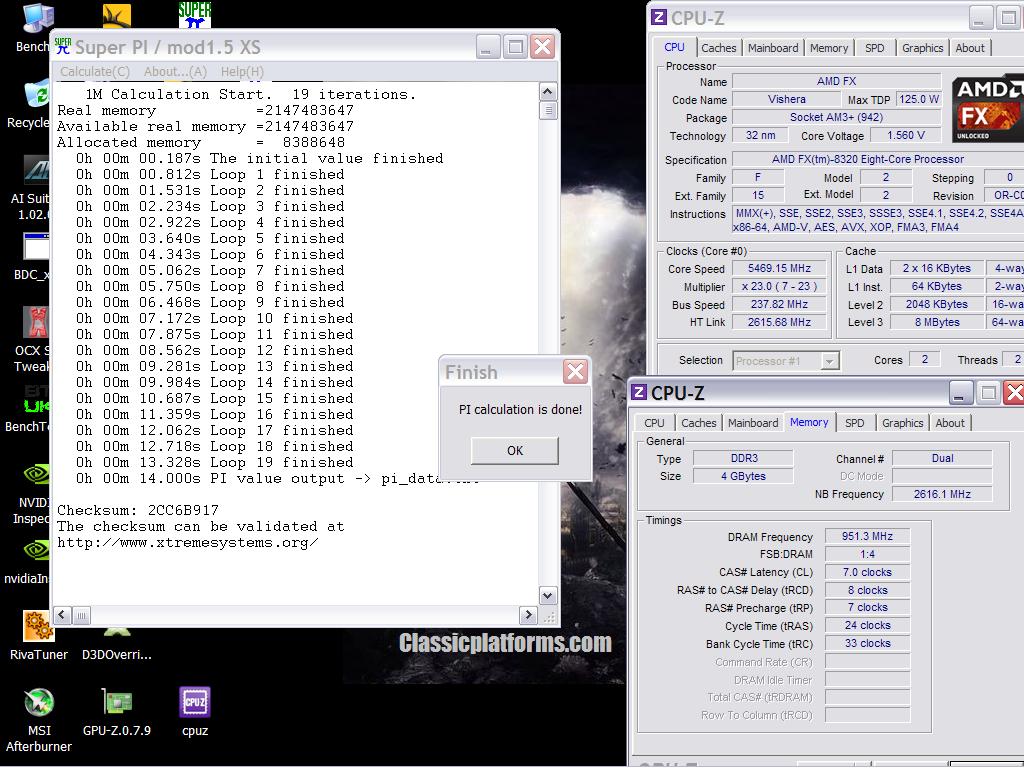Click the CAS# Latency value 7.0 clocks
This screenshot has width=1024, height=768.
coord(867,572)
